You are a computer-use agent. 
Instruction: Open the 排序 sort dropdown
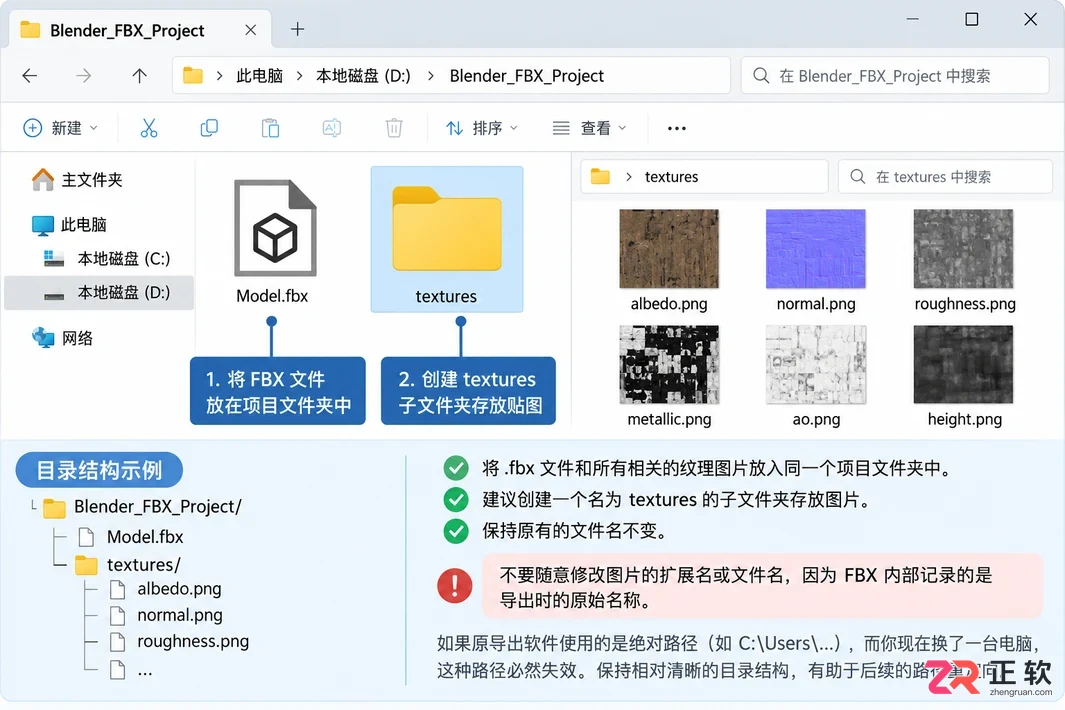482,128
